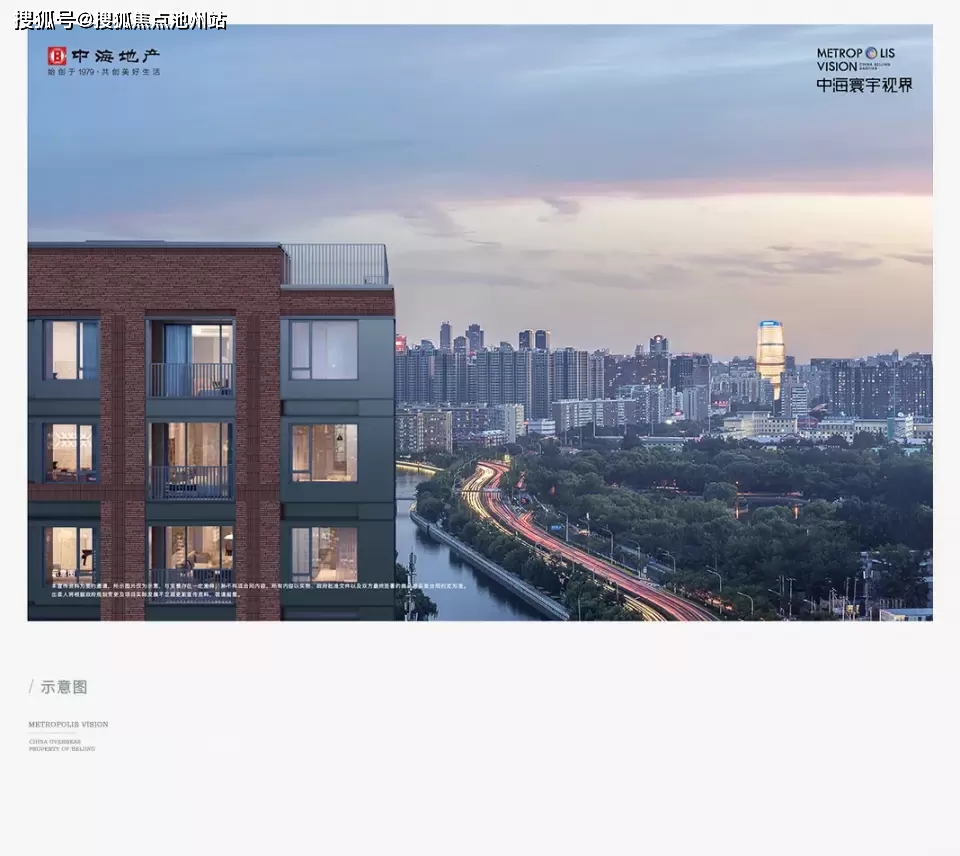Click the small METROPOLIS VISION text at bottom left
960x856 pixels.
68,724
